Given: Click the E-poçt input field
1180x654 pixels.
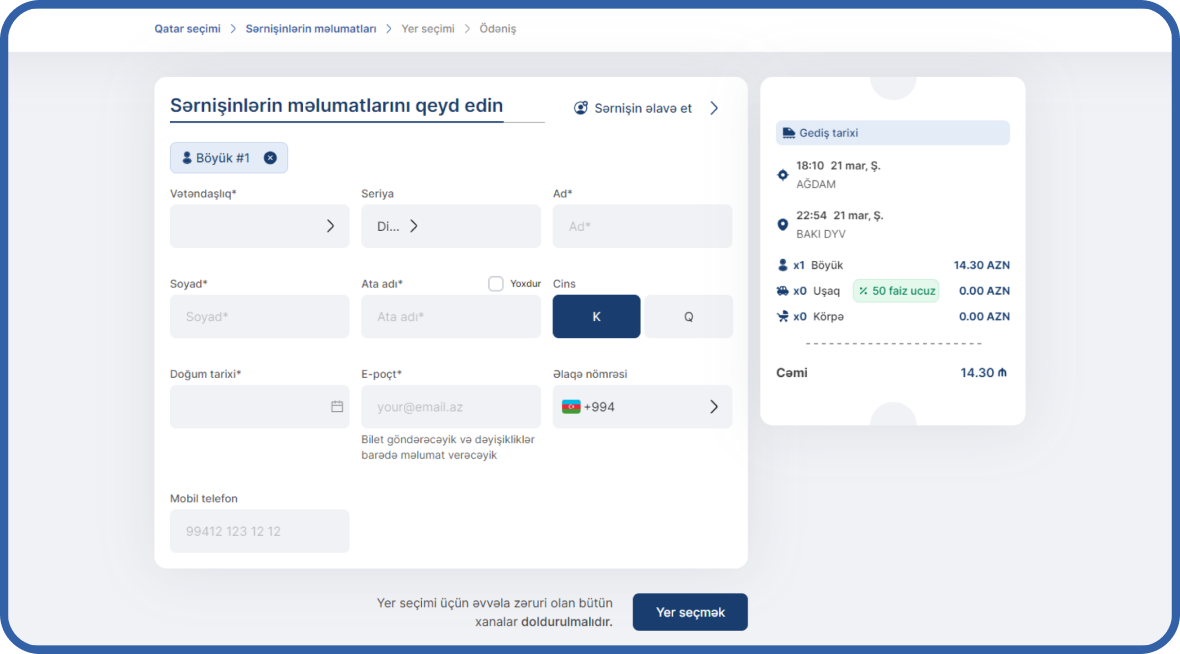Looking at the screenshot, I should 450,407.
